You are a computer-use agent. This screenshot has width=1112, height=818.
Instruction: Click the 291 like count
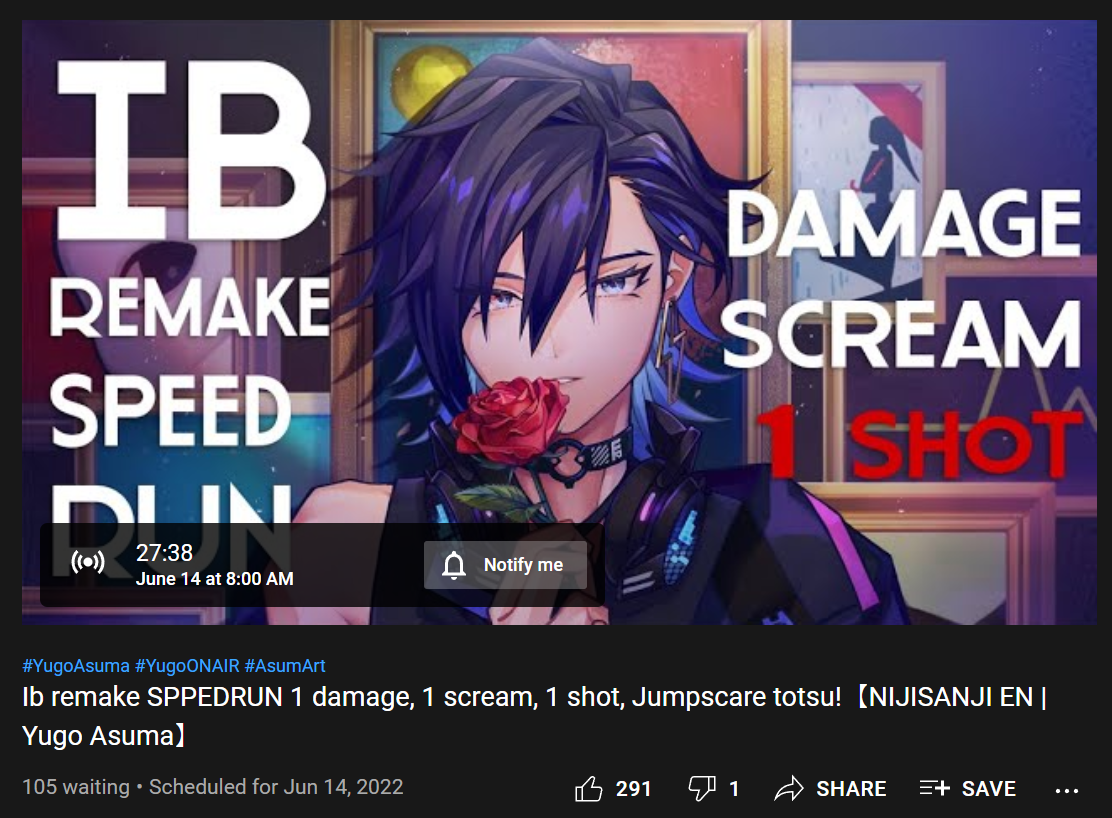633,788
